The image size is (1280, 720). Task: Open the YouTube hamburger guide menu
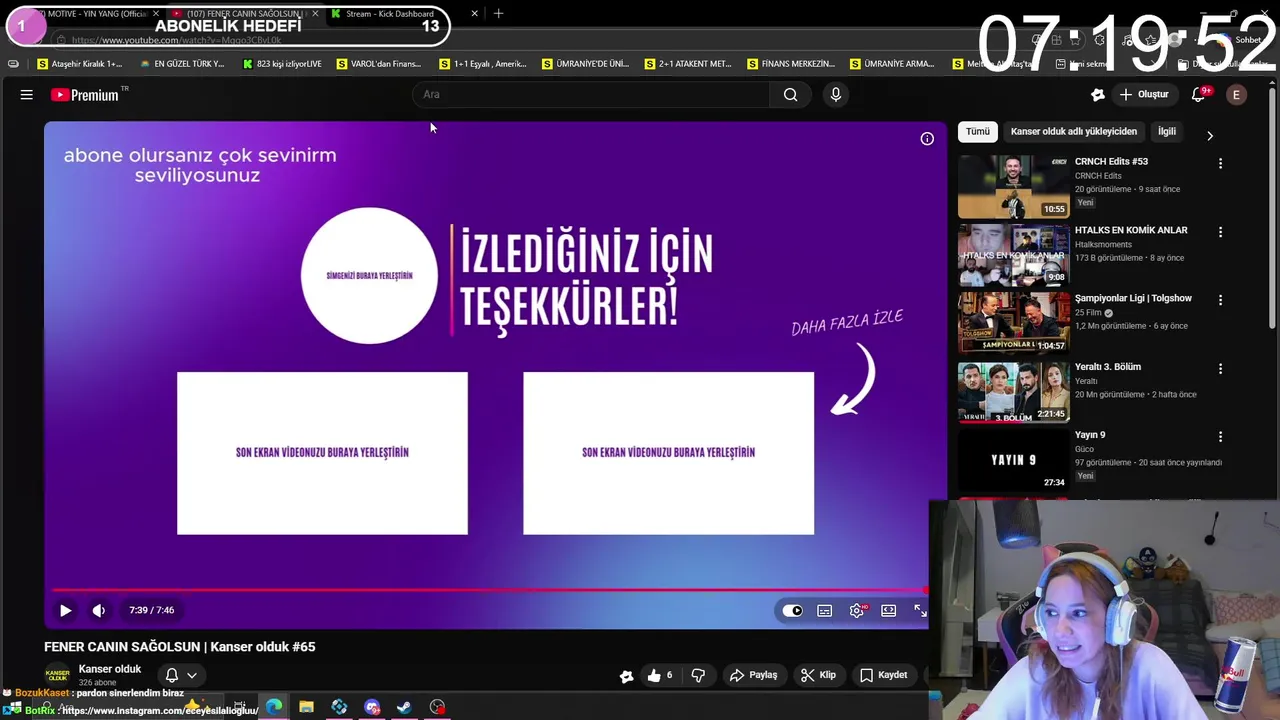coord(27,95)
